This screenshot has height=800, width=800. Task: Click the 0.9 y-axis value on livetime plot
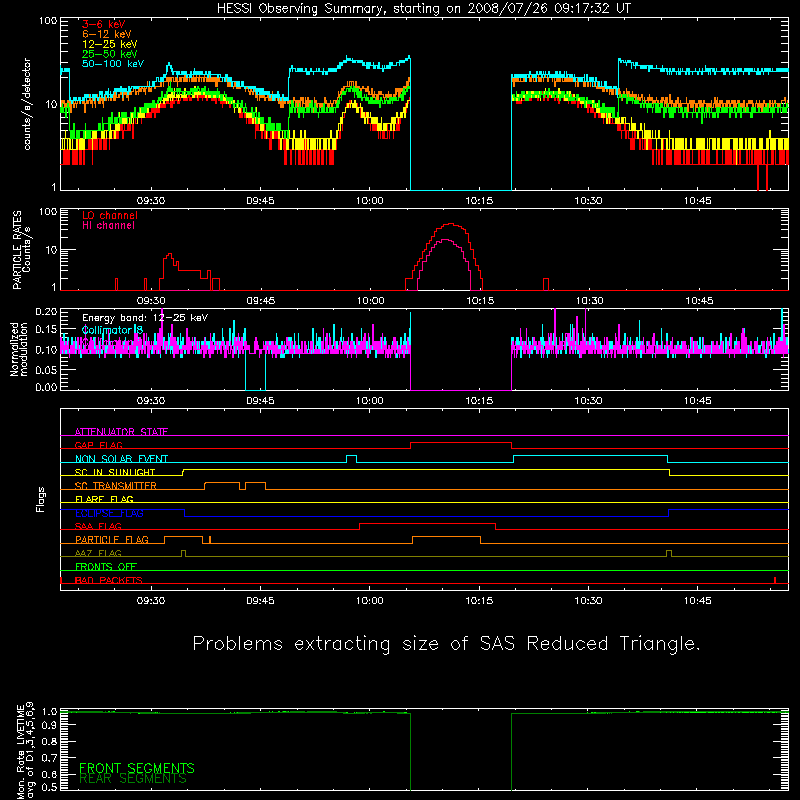[49, 724]
